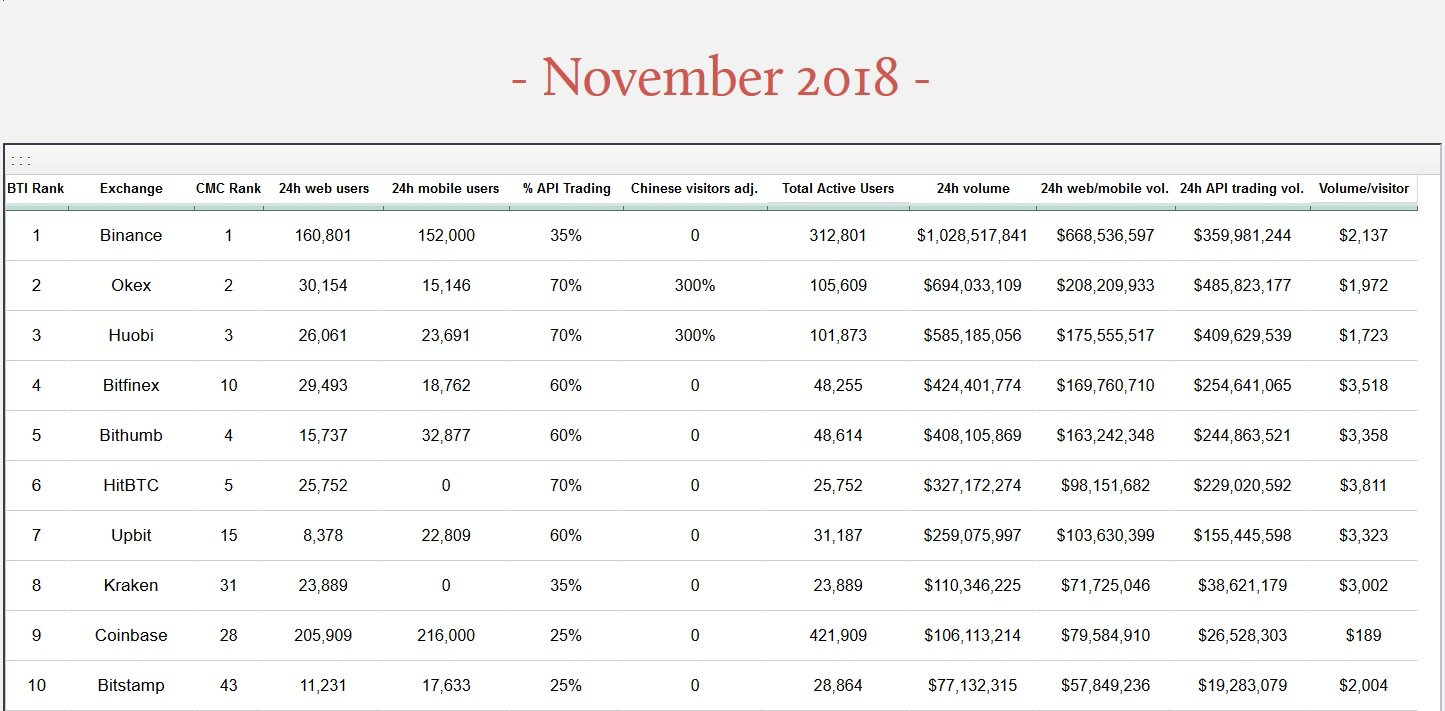Click the Binance exchange name cell
This screenshot has width=1445, height=711.
131,236
